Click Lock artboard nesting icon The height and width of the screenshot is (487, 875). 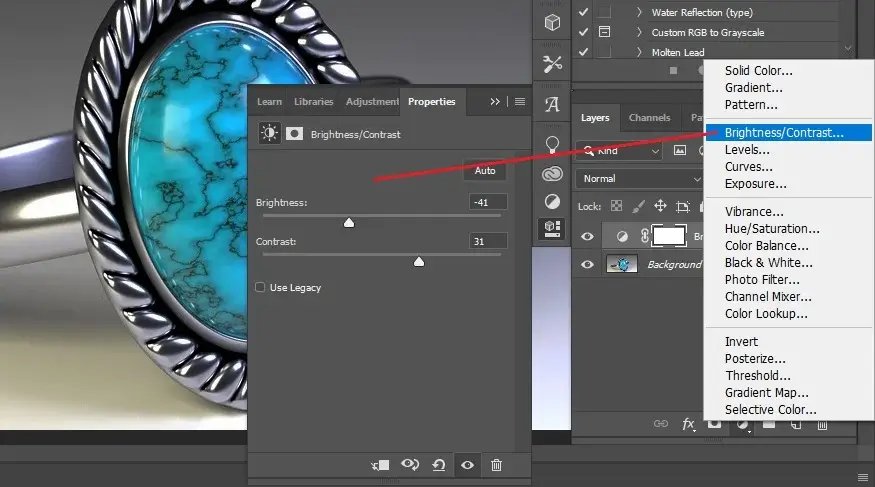[682, 206]
